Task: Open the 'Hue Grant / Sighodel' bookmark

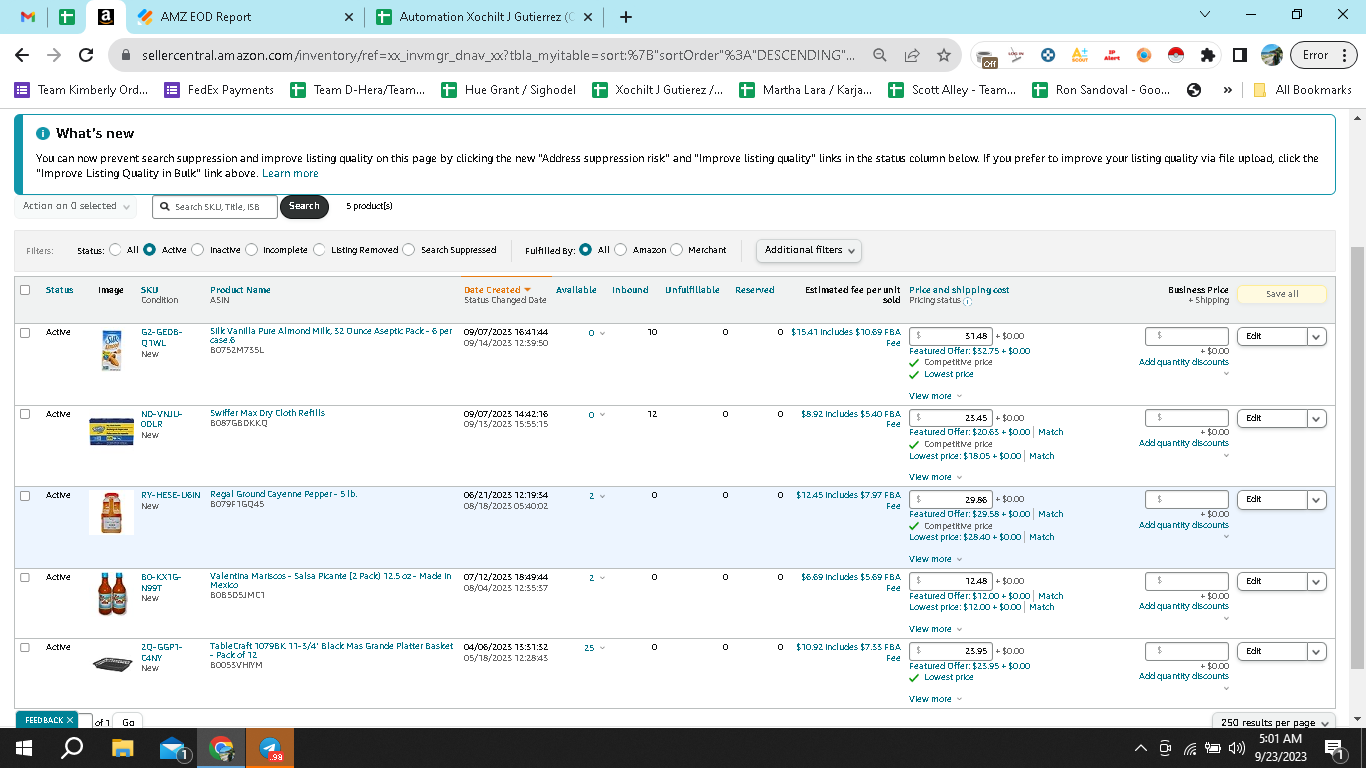Action: tap(508, 90)
